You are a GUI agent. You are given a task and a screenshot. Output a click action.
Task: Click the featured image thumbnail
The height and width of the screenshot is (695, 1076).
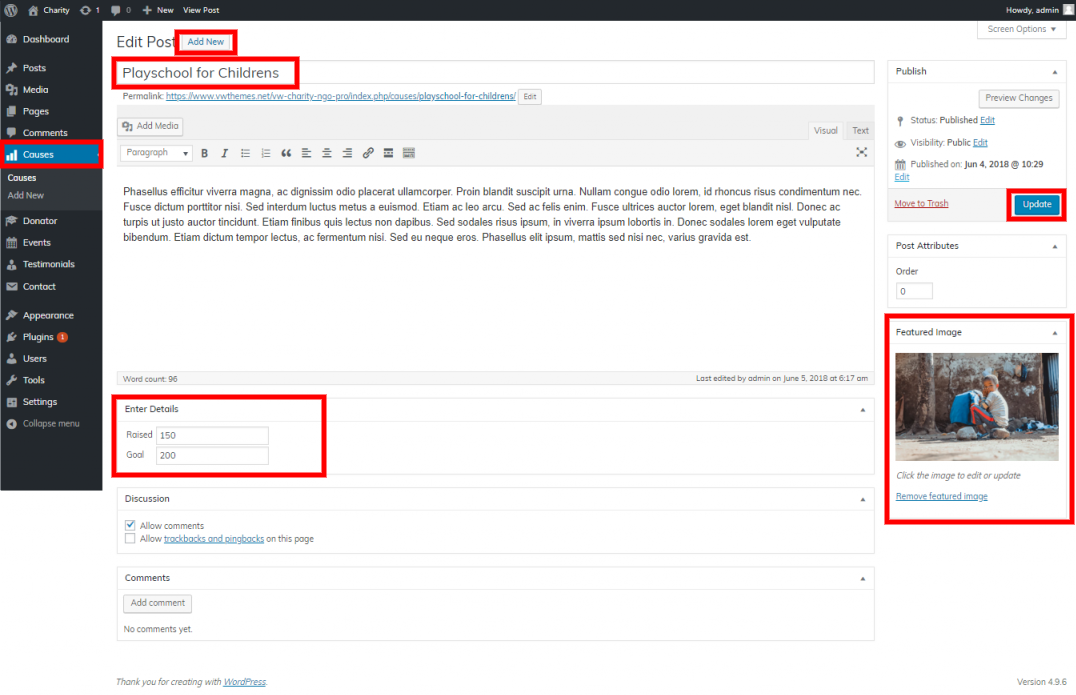pos(976,406)
